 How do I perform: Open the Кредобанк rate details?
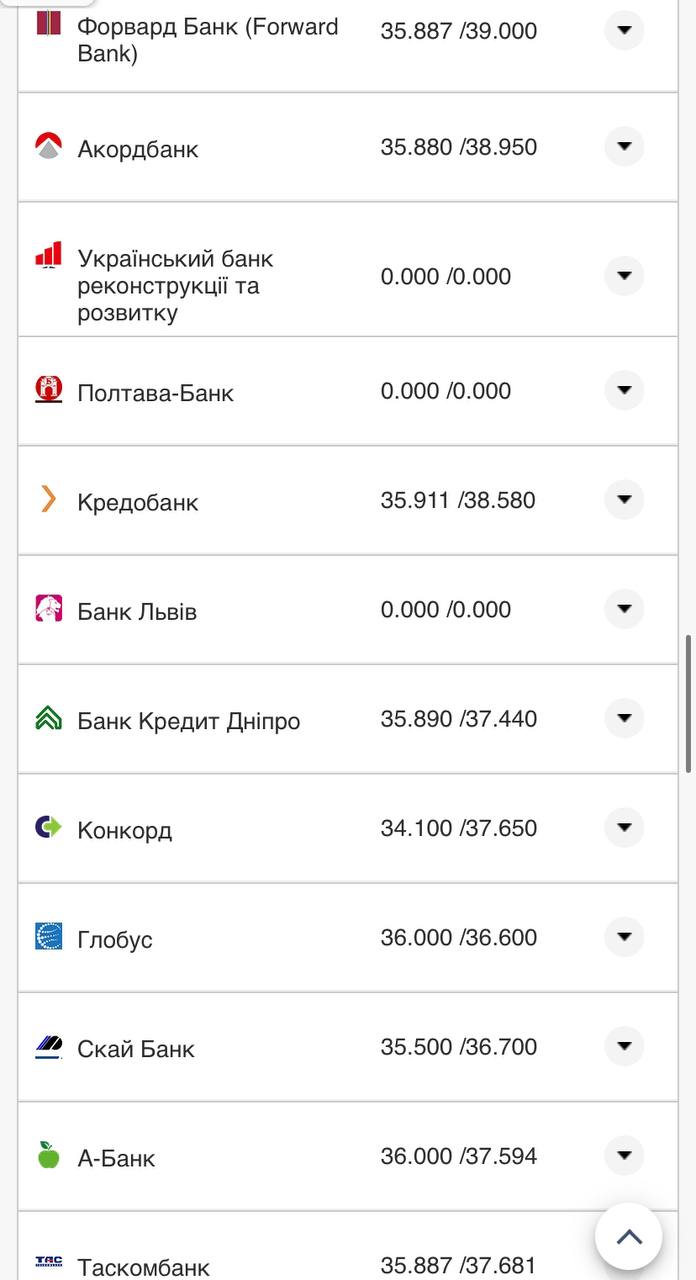pos(623,500)
